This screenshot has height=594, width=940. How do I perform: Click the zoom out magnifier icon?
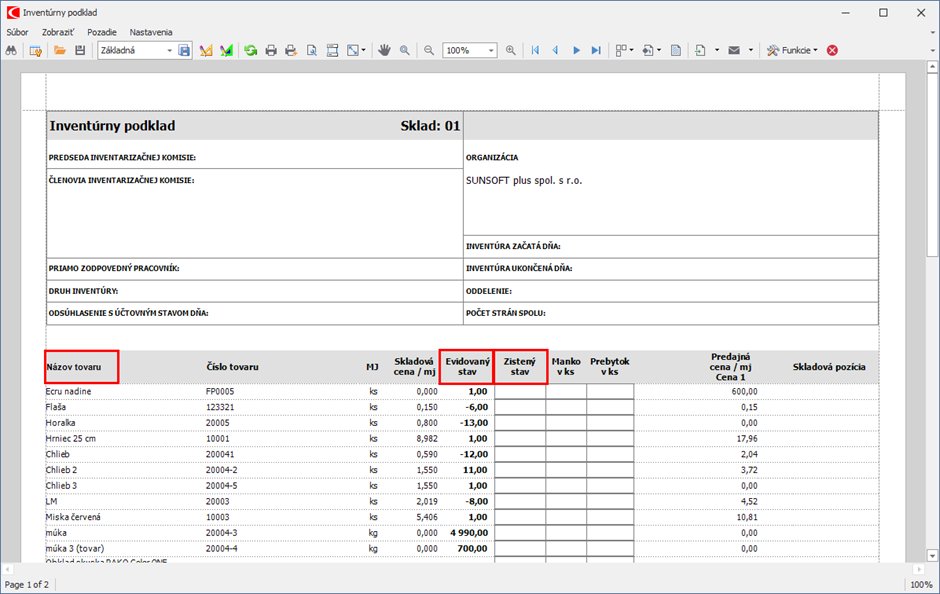click(x=429, y=50)
